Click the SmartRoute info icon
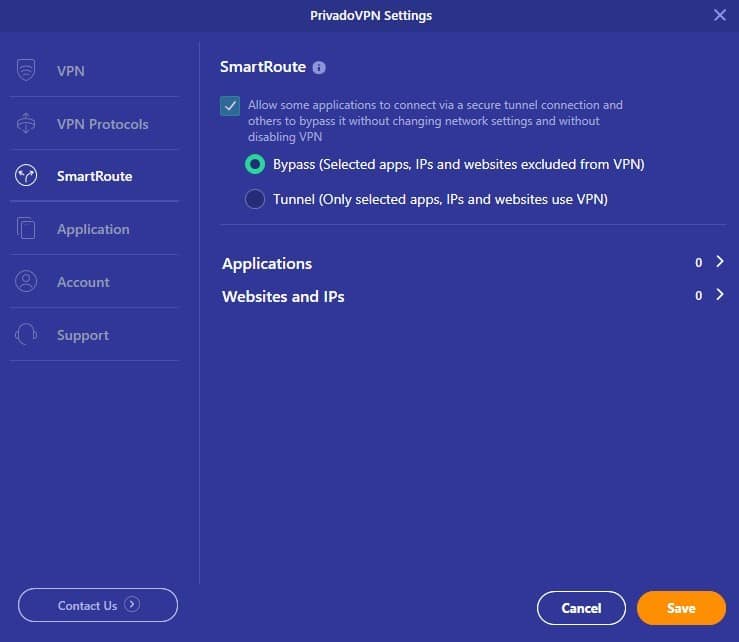739x642 pixels. 319,68
